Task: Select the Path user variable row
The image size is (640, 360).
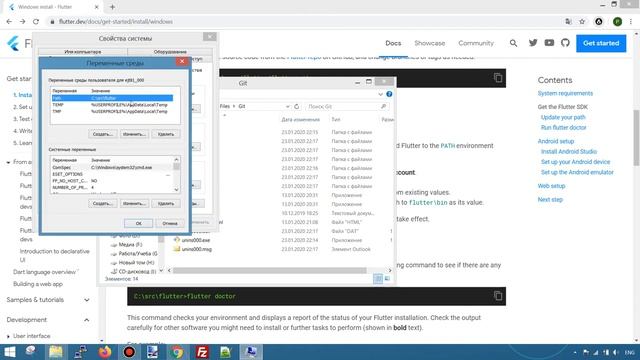Action: 112,98
